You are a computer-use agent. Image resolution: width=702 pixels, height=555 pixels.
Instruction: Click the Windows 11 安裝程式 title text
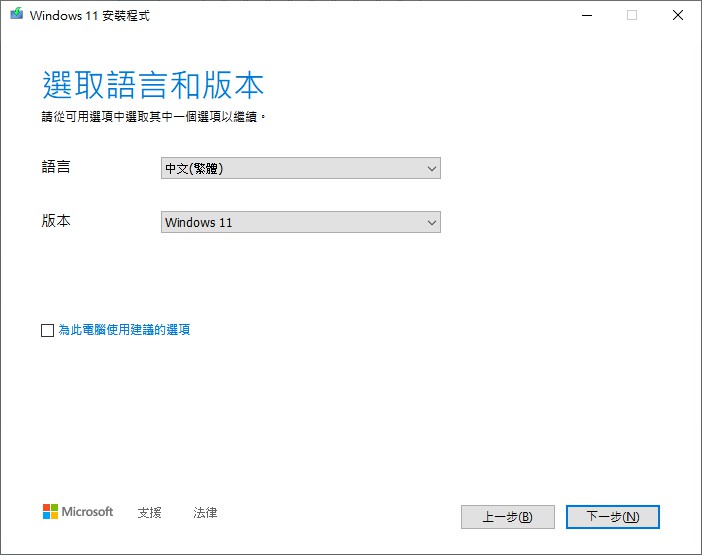(x=90, y=16)
